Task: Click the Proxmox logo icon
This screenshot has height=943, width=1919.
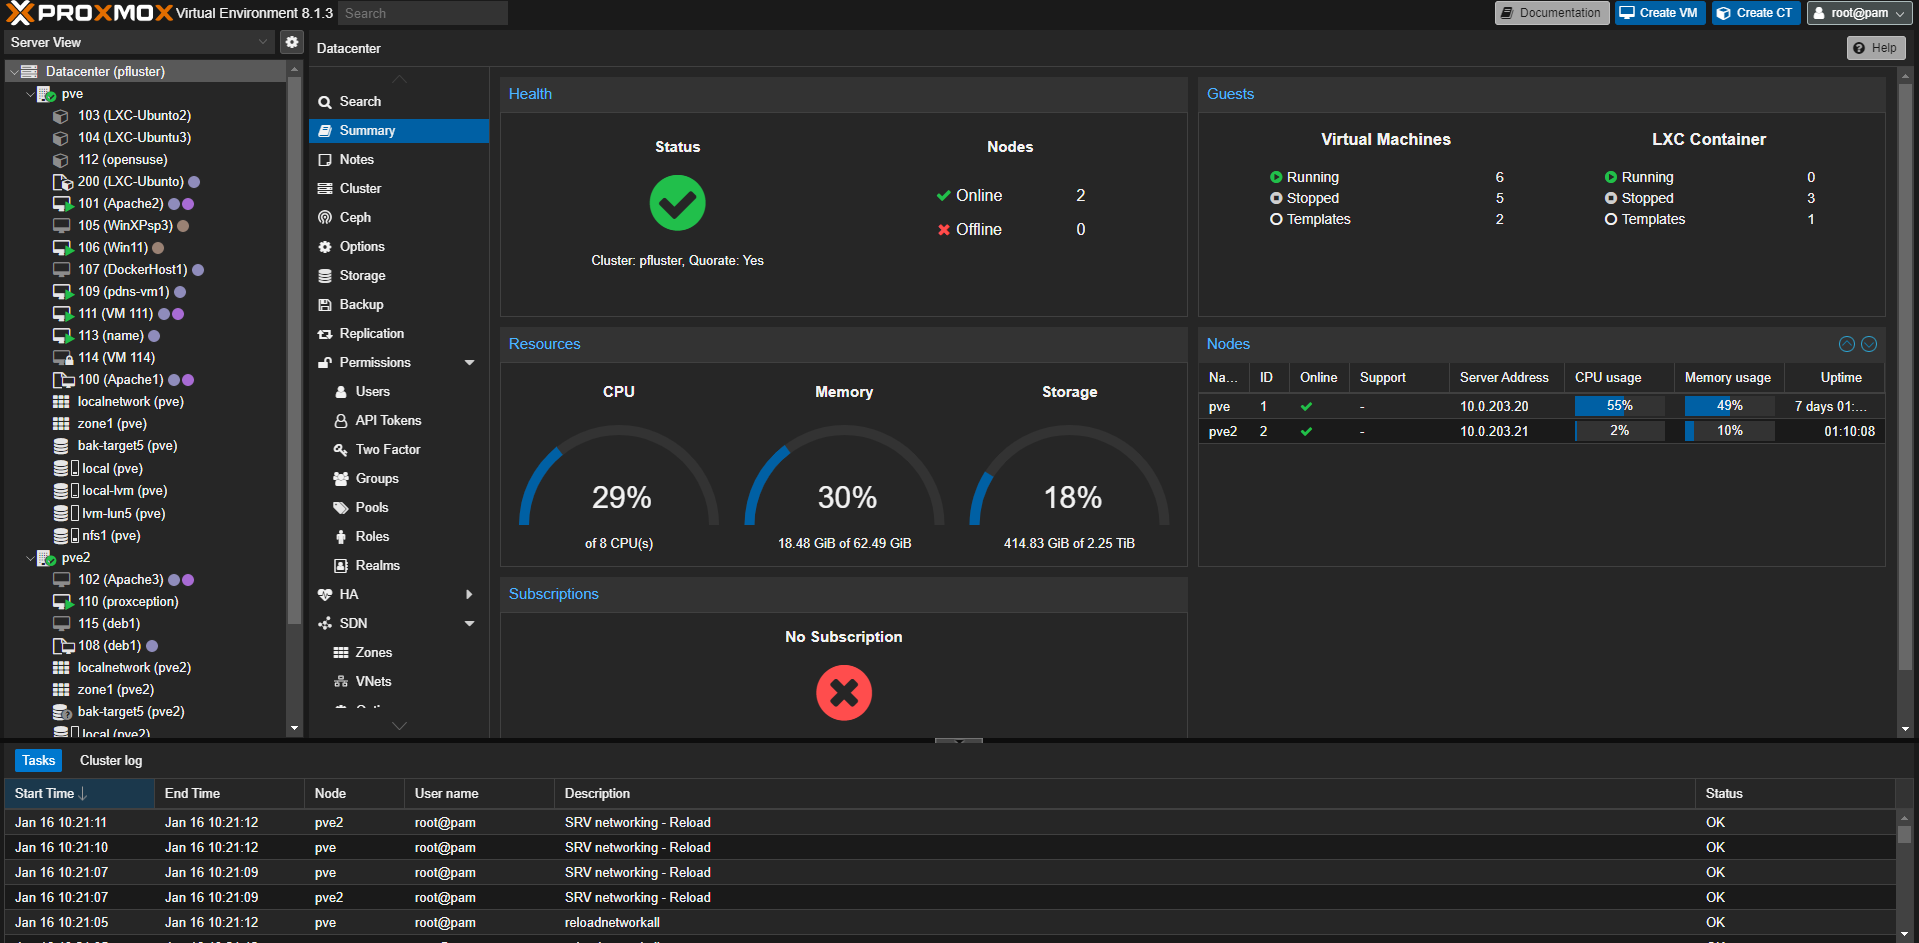Action: [20, 13]
